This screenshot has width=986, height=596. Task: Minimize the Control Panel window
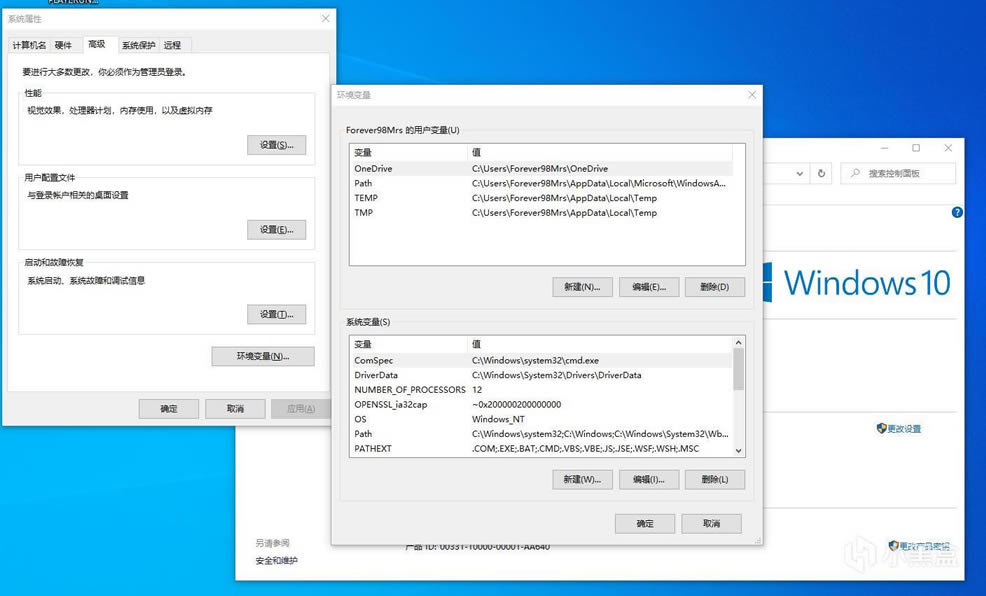(885, 148)
